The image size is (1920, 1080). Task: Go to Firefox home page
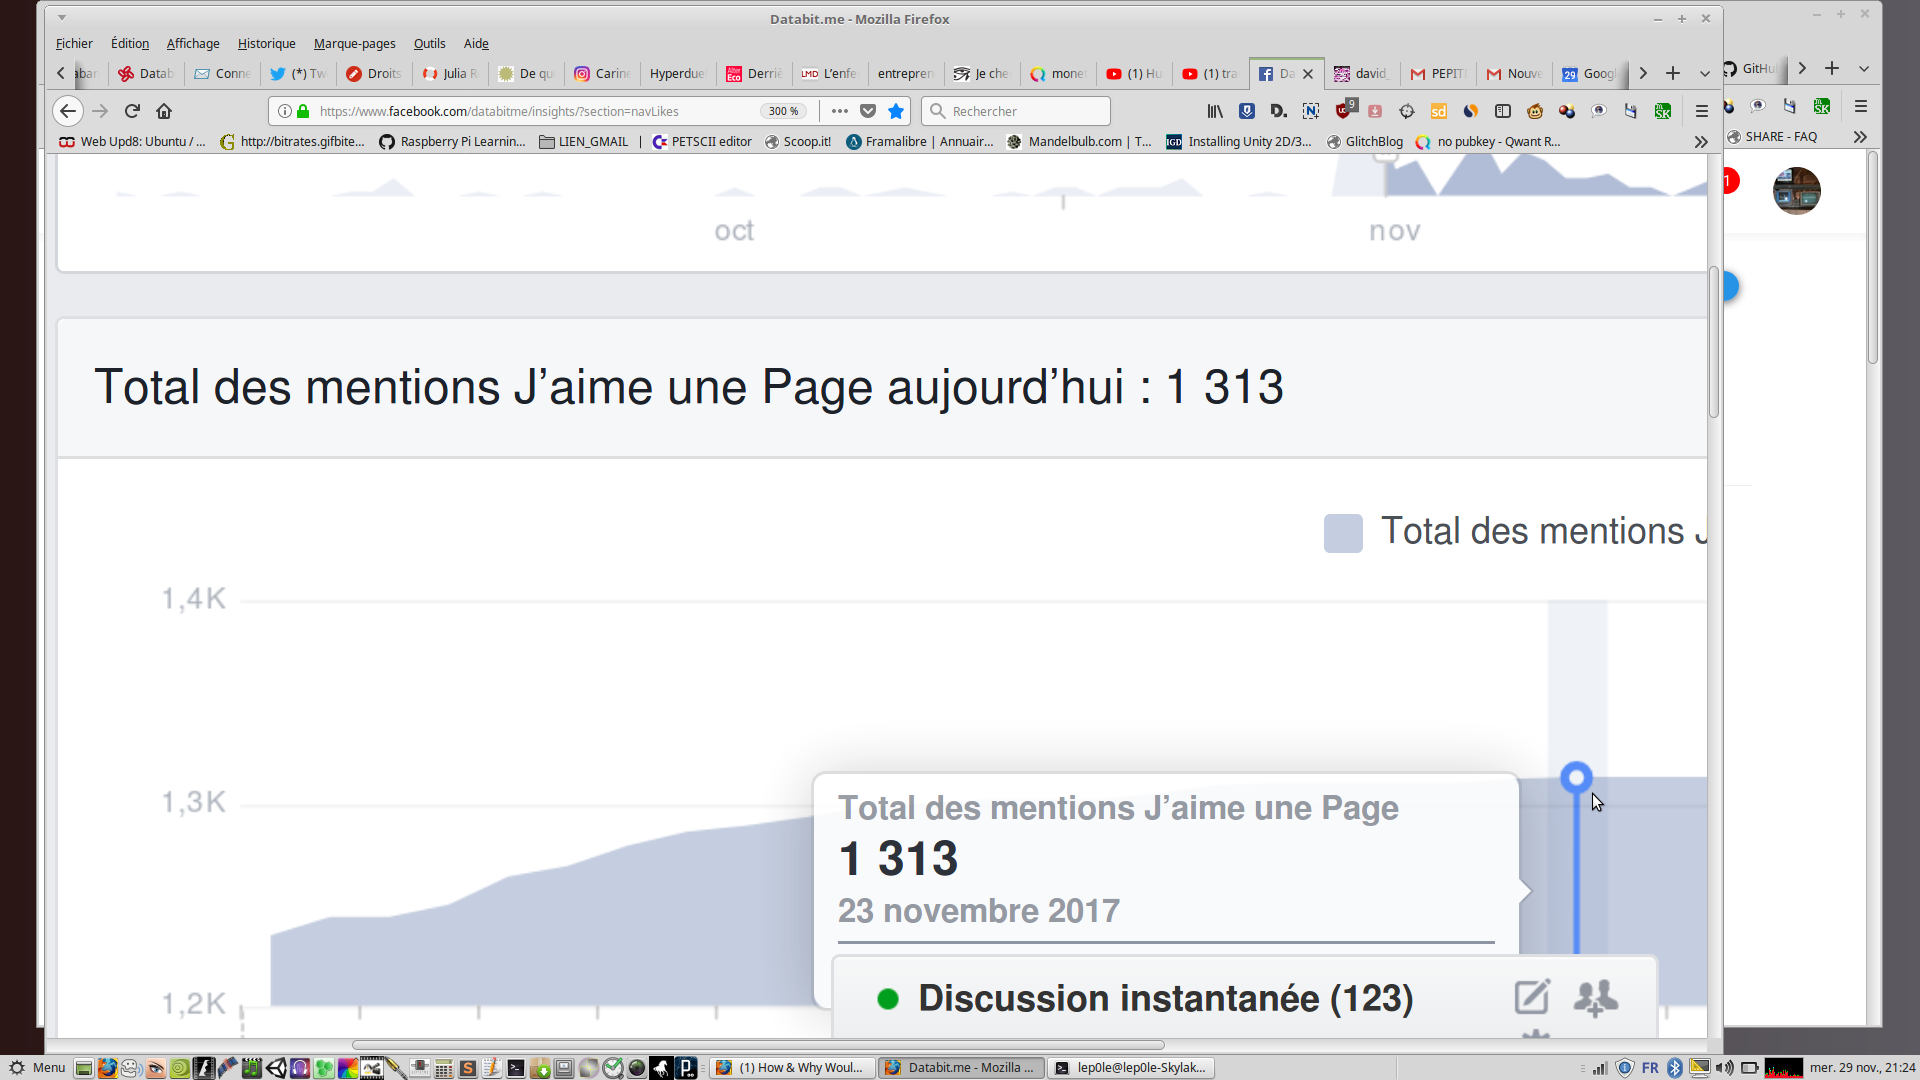point(164,111)
